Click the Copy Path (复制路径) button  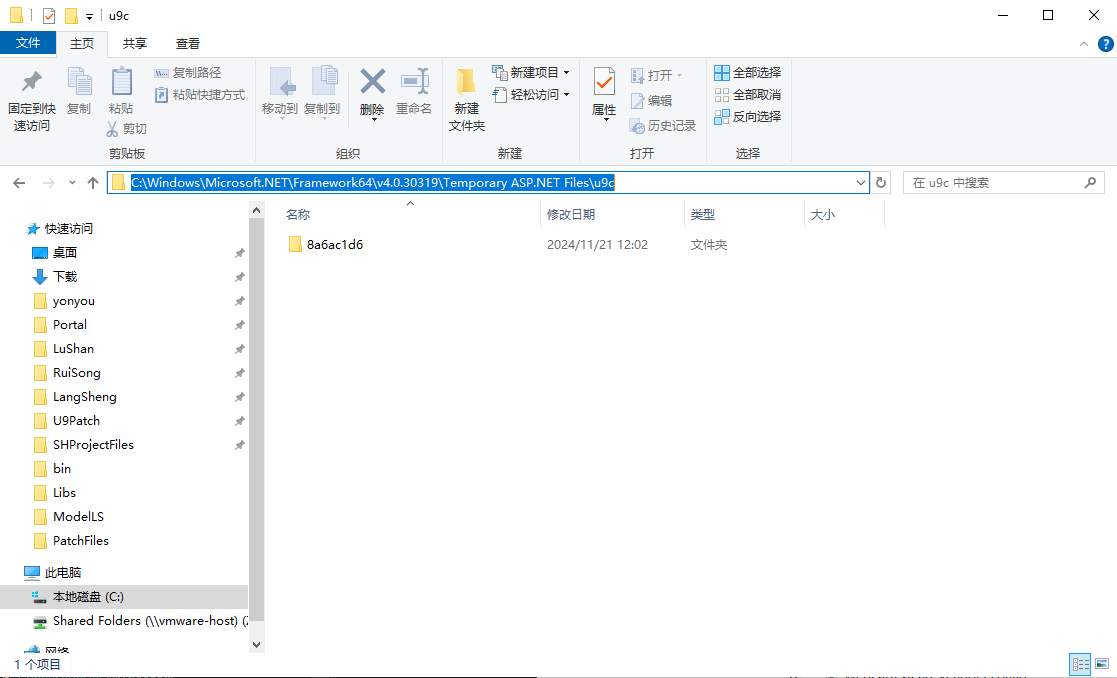click(x=188, y=73)
